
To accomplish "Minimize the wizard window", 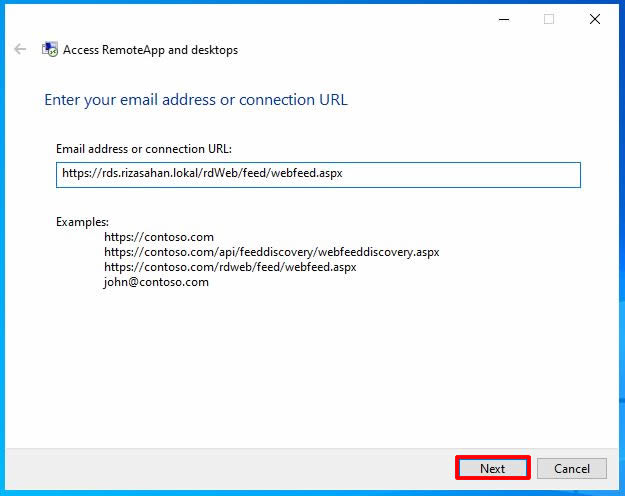I will [x=504, y=19].
